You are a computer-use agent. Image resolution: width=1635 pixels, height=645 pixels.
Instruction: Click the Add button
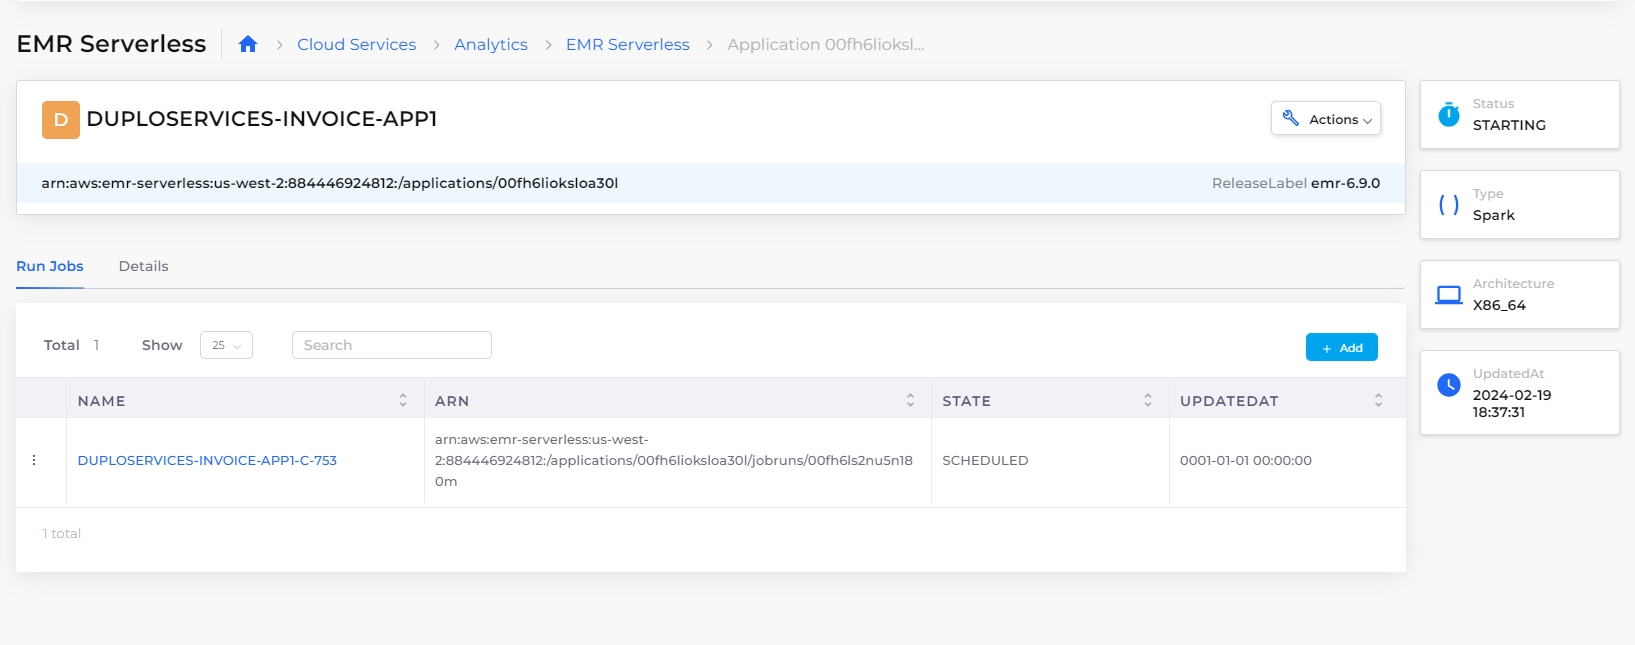tap(1342, 347)
